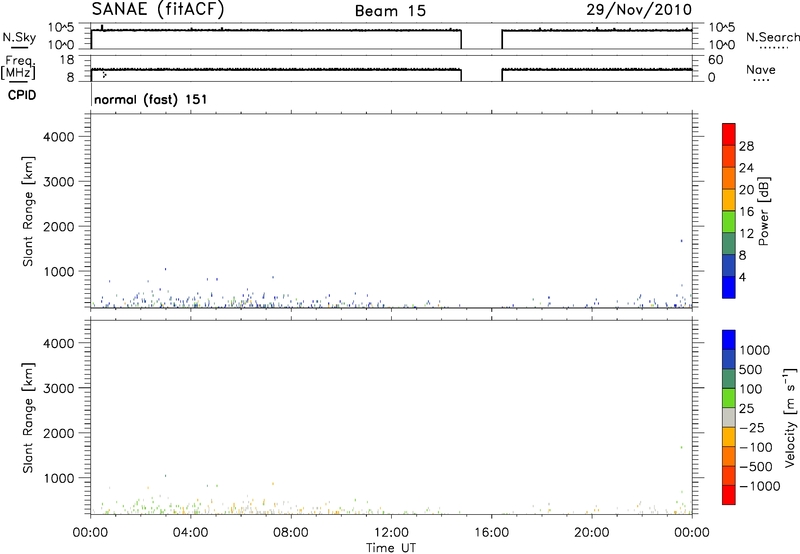Viewport: 800px width, 554px height.
Task: Click the 'N.Search' legend label
Action: [772, 37]
